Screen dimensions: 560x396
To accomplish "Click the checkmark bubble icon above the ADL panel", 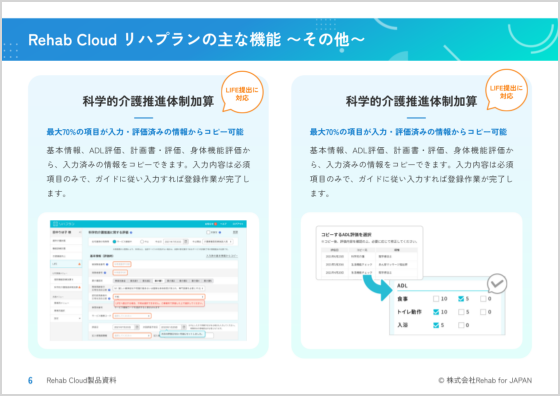I will 497,284.
